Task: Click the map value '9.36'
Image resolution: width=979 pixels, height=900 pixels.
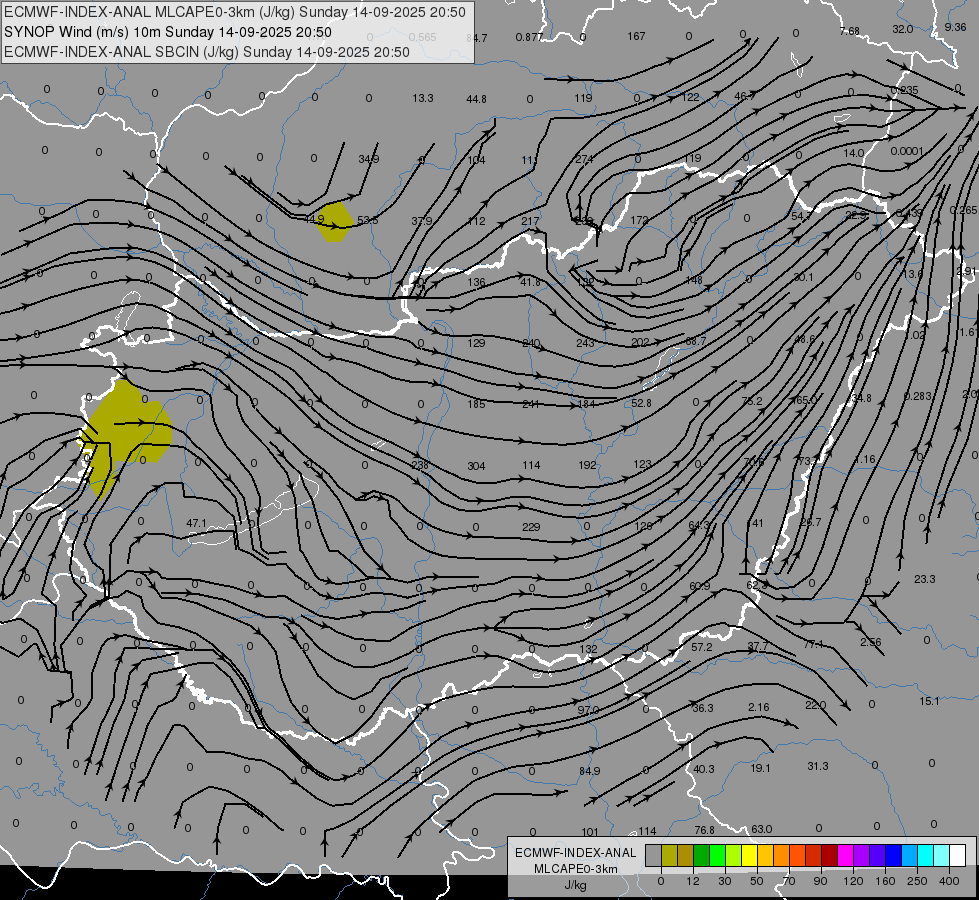Action: (955, 27)
